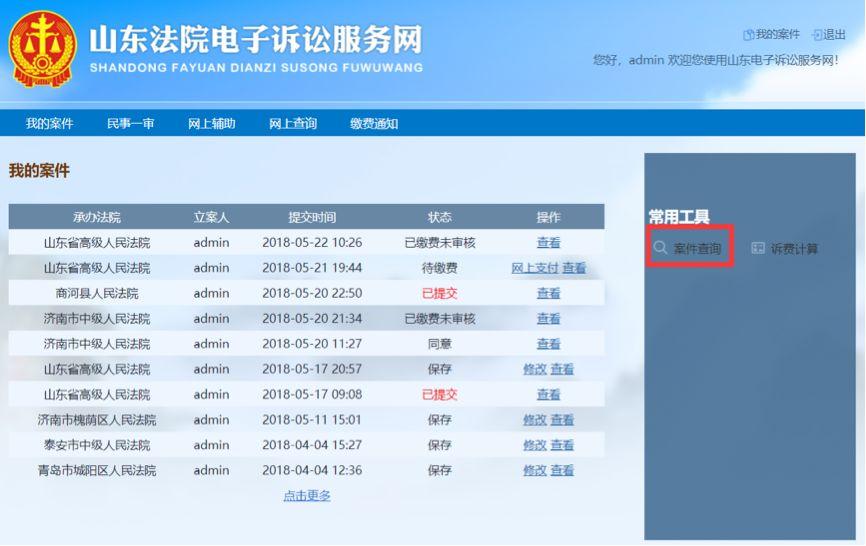Click 修改 for the 2018-05-17 20:57 case

click(x=535, y=369)
